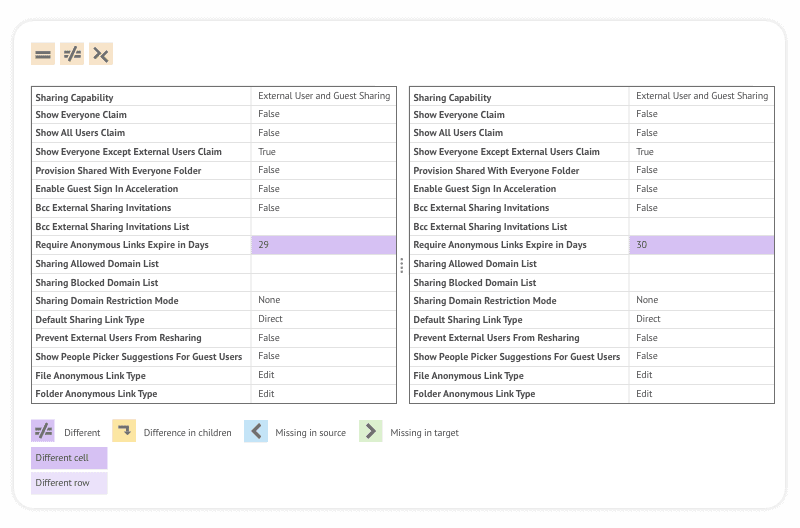The width and height of the screenshot is (800, 528).
Task: Click External User and Guest Sharing value right
Action: click(702, 96)
